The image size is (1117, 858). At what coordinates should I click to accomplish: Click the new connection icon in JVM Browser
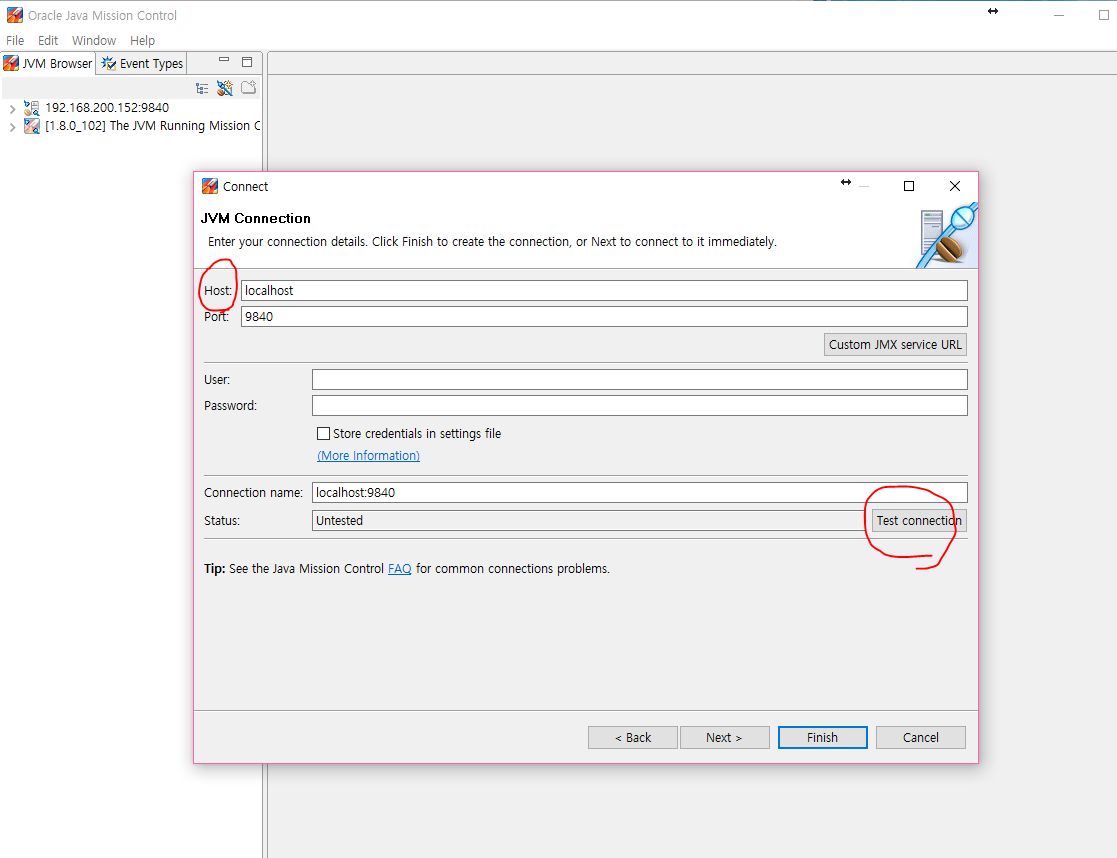point(225,88)
